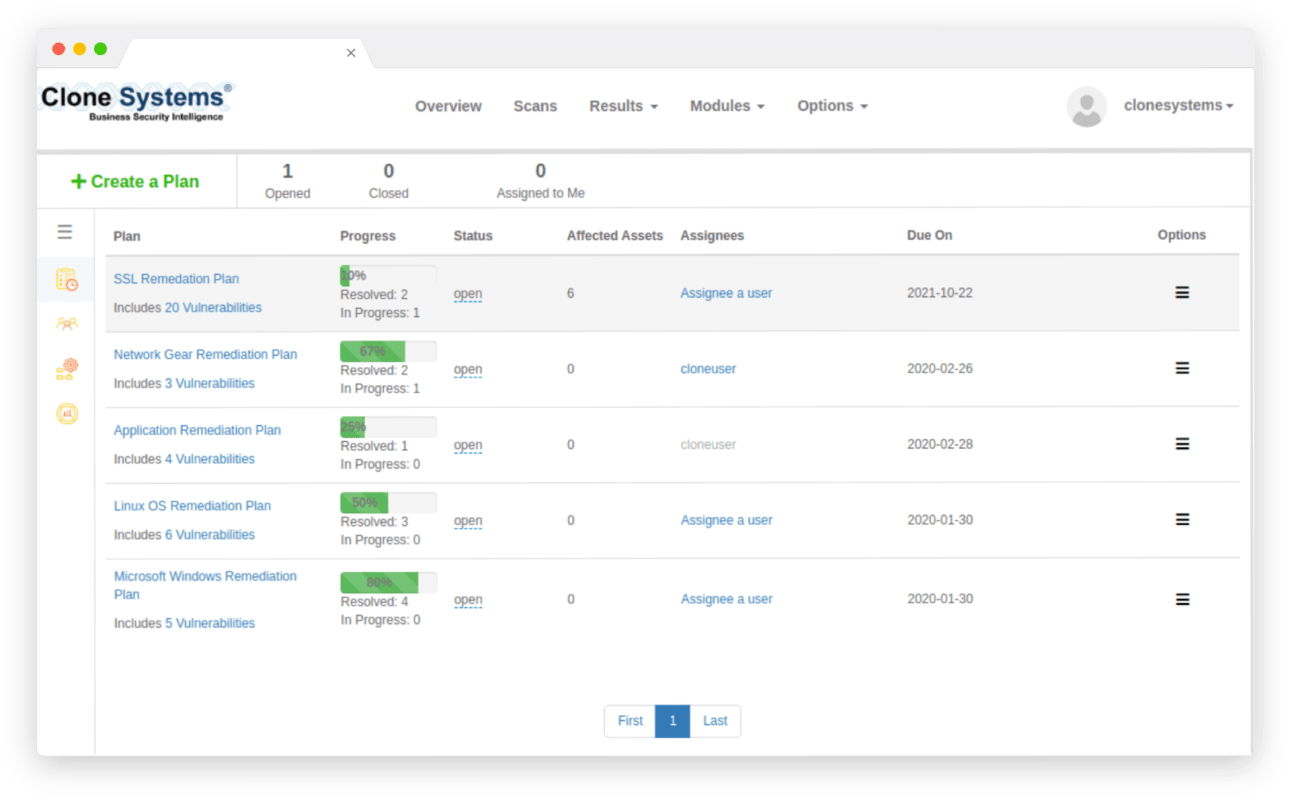Open the reports chart sidebar icon
The width and height of the screenshot is (1290, 808).
(x=67, y=413)
